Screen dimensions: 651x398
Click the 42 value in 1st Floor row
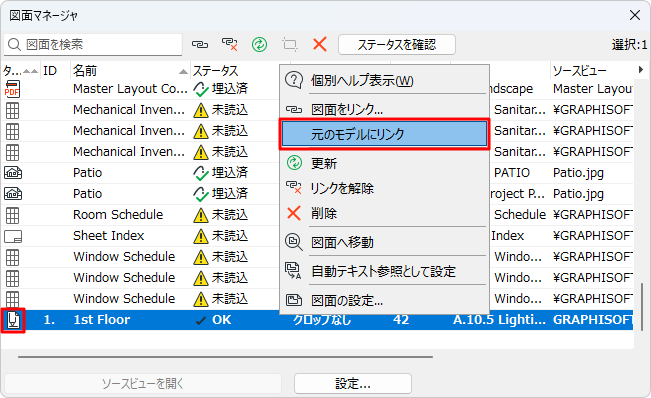[401, 320]
